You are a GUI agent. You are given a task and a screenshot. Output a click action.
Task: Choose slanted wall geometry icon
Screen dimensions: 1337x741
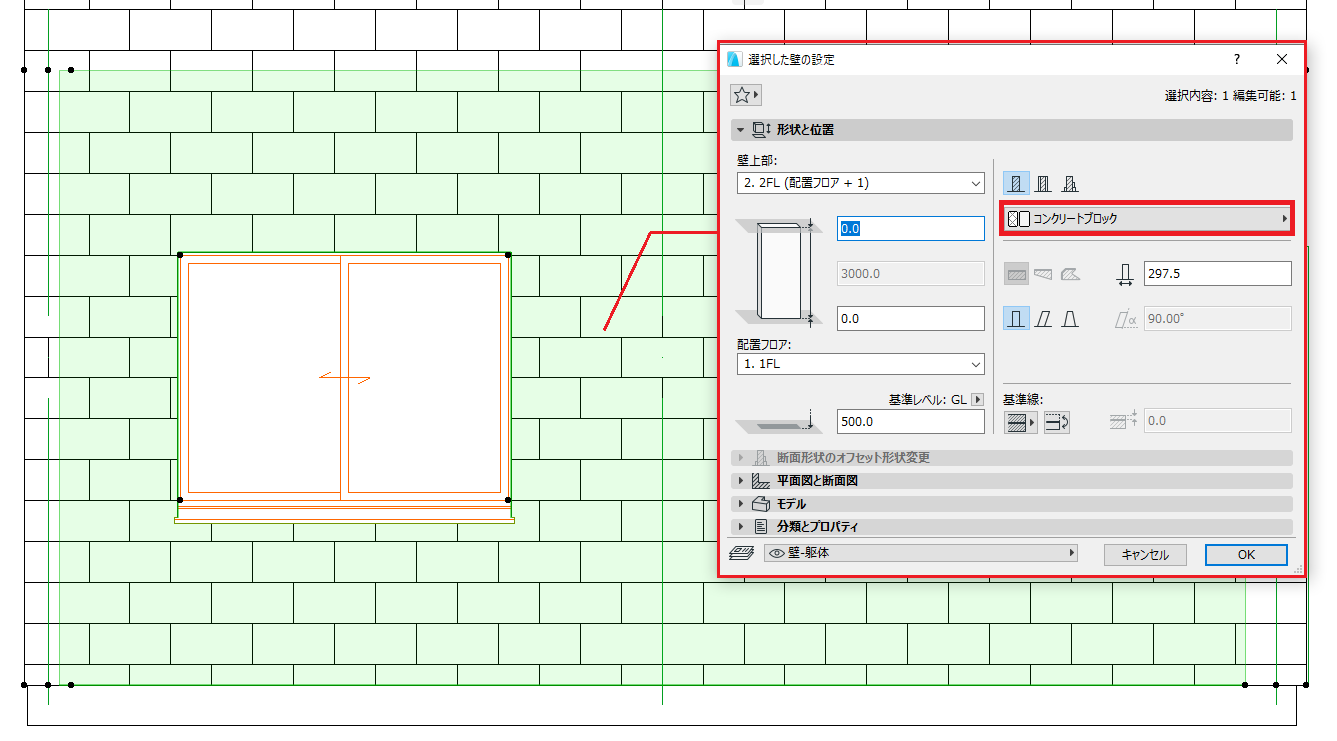pyautogui.click(x=1043, y=319)
